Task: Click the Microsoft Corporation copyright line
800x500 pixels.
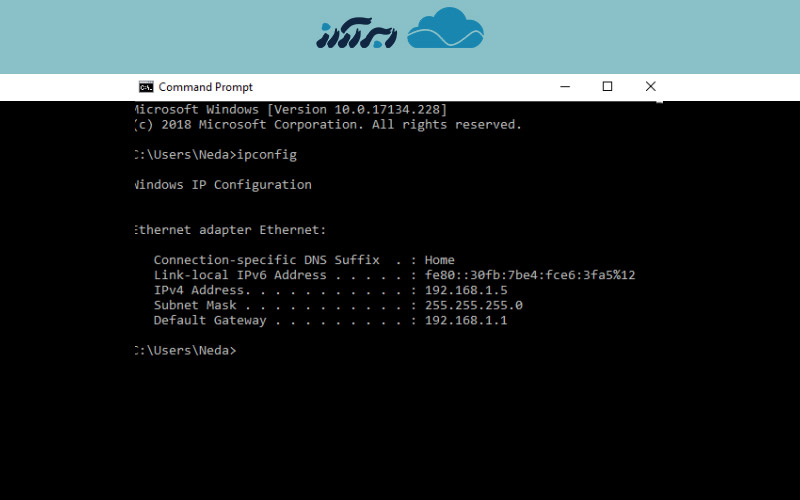Action: point(328,125)
